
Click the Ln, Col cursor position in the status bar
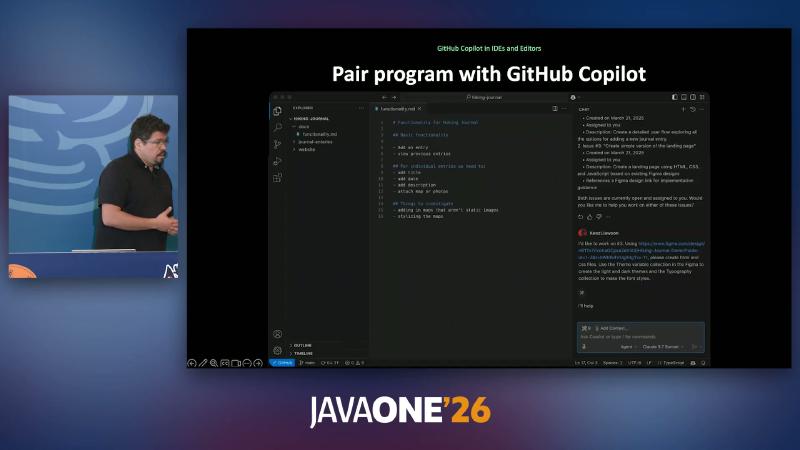tap(586, 363)
